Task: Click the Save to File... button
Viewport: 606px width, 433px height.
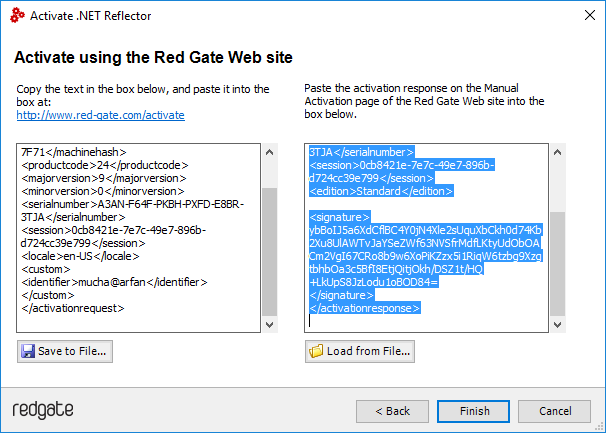Action: (65, 351)
